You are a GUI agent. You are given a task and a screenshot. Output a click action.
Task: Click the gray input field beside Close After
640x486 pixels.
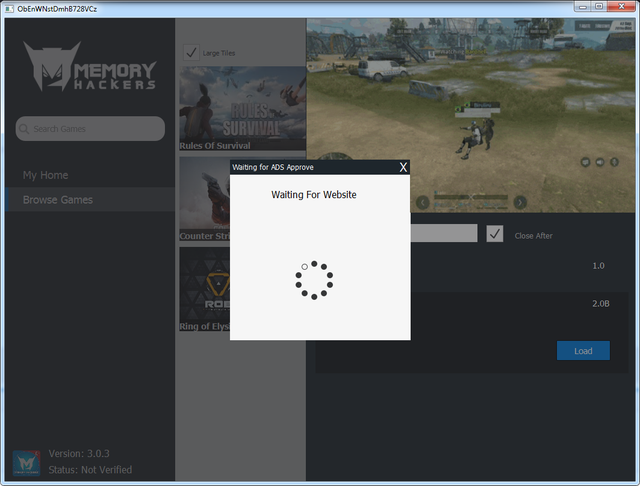(x=444, y=233)
